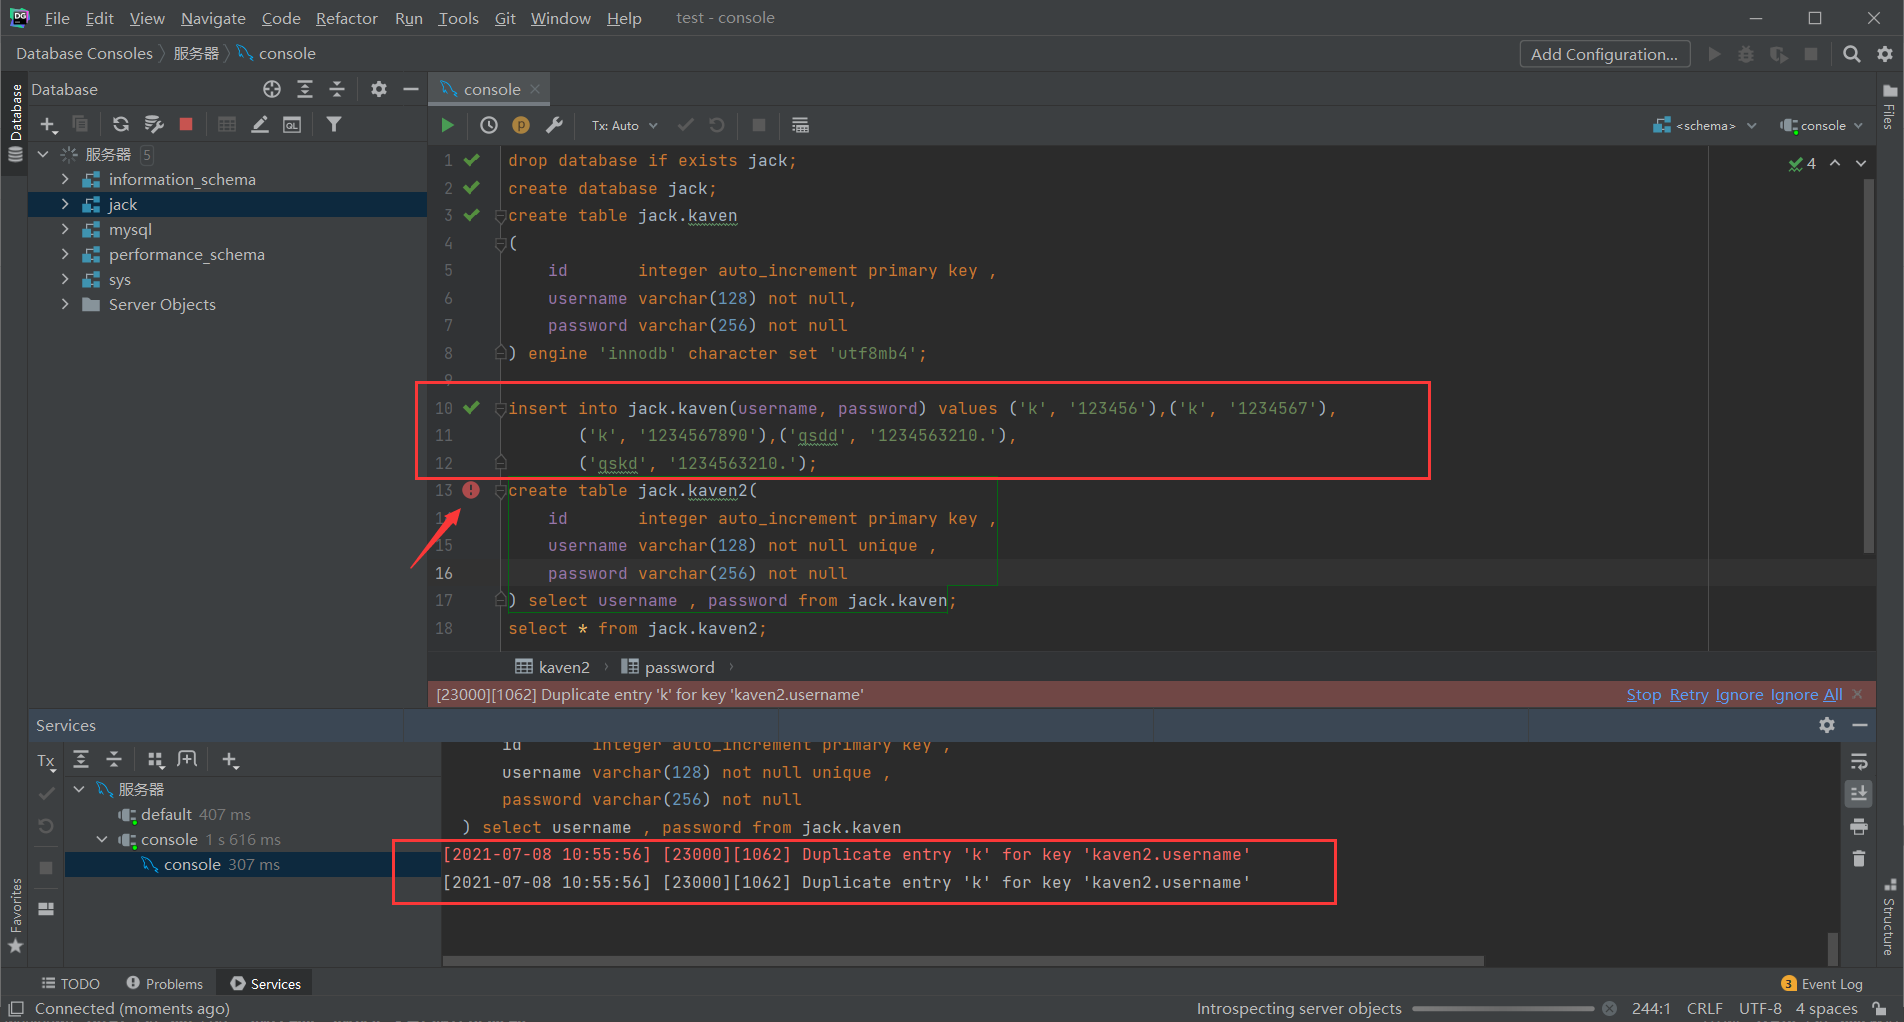Click the Filter funnel icon in Database toolbar
Image resolution: width=1904 pixels, height=1022 pixels.
(x=334, y=124)
